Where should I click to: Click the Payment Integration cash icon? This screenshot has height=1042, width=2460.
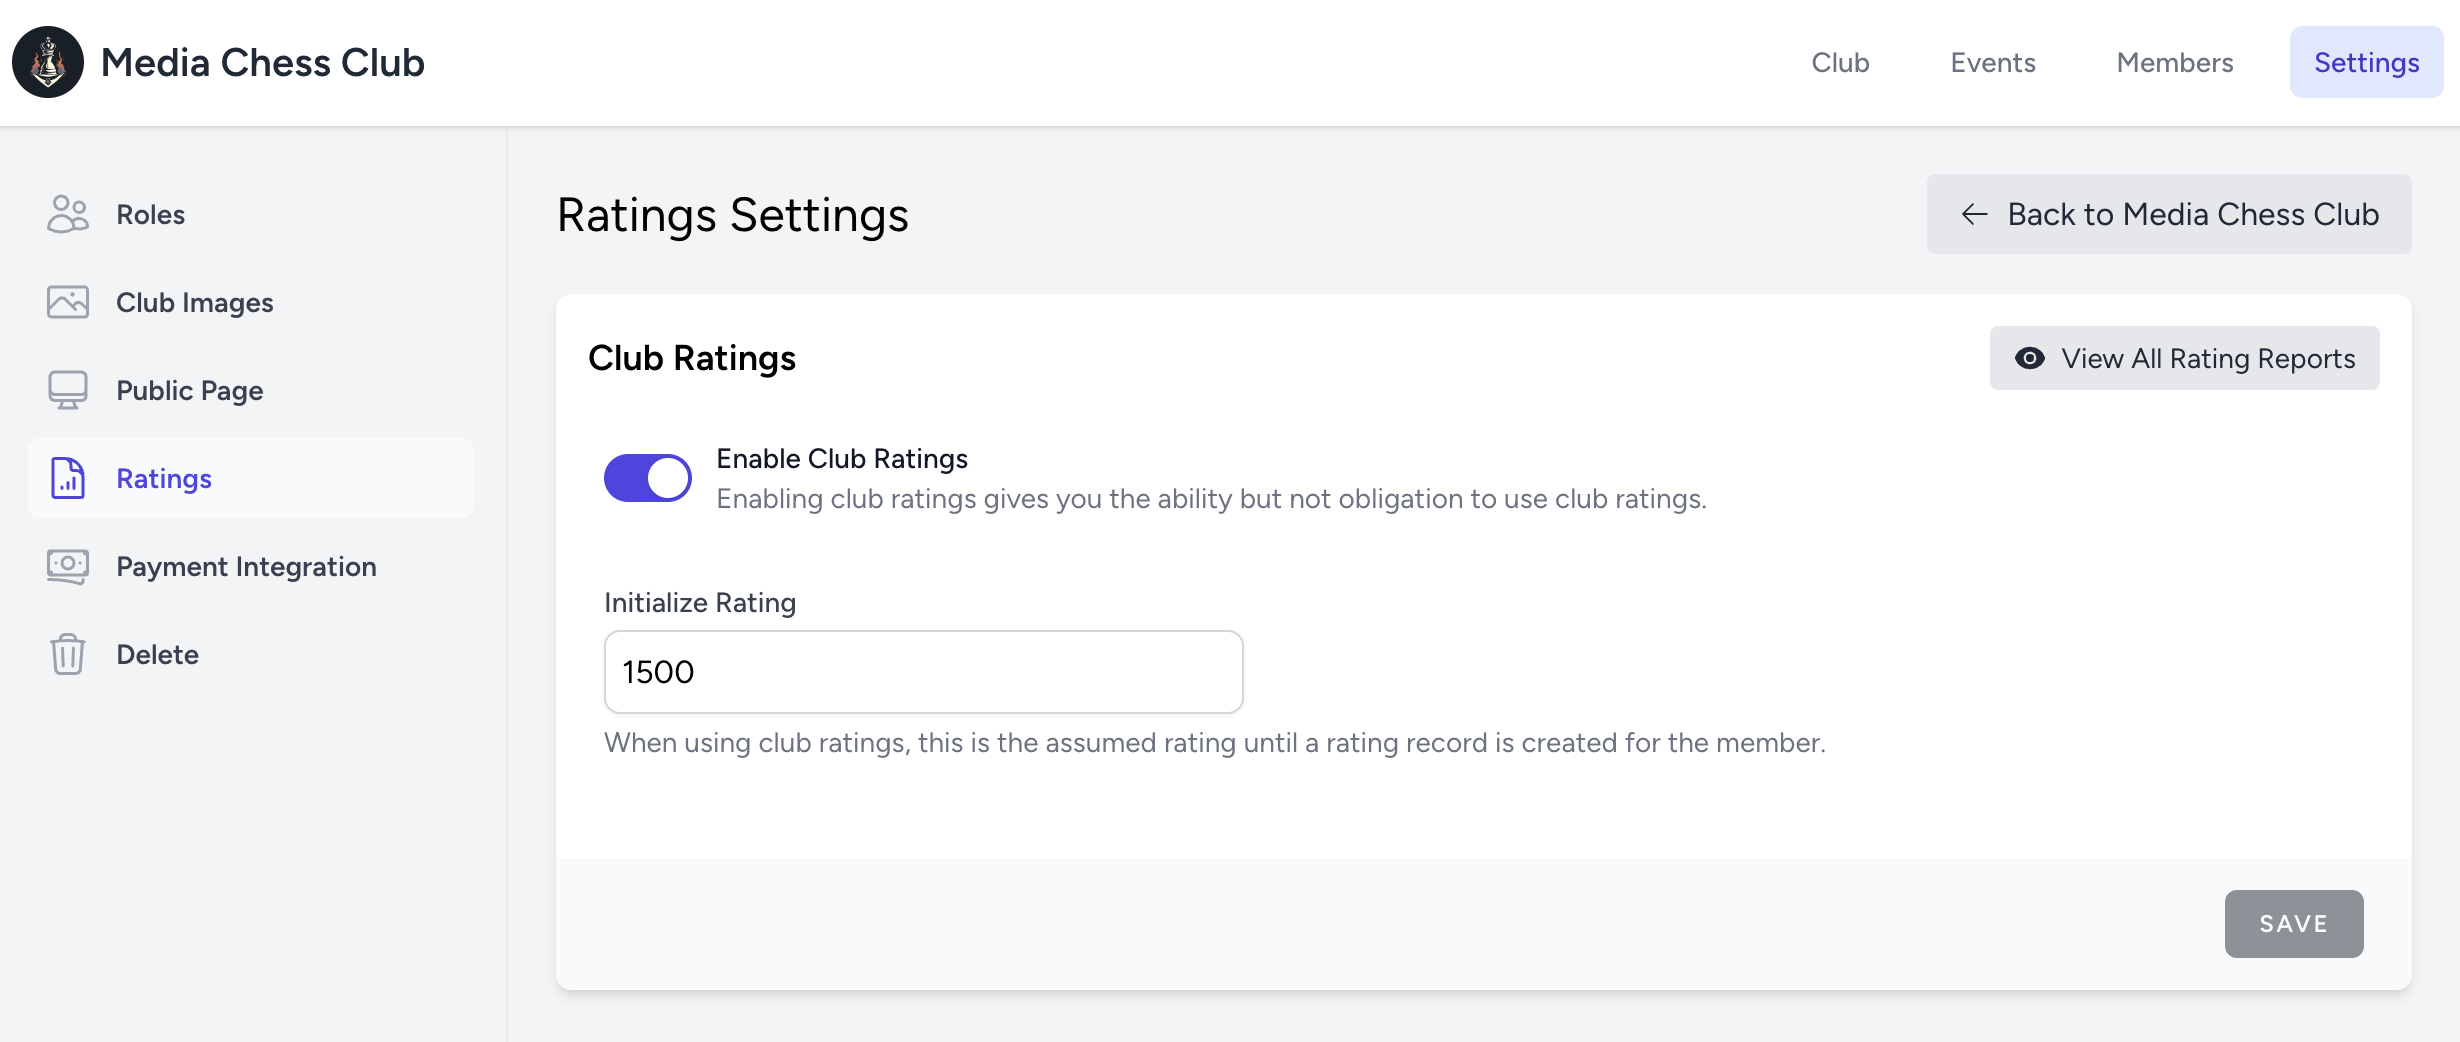pos(68,566)
